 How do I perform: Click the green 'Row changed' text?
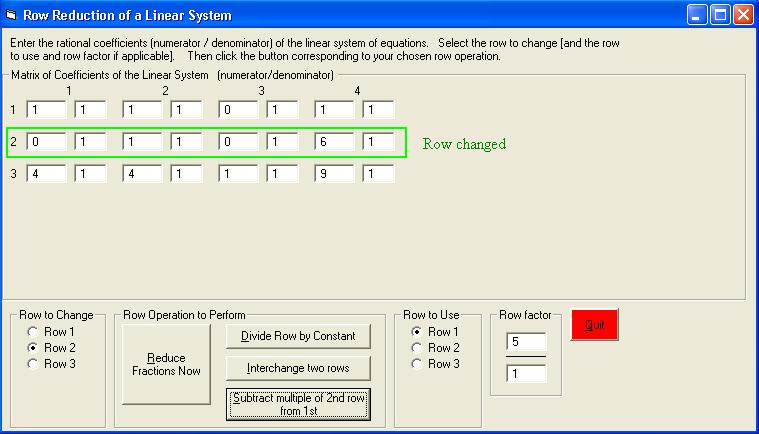click(x=464, y=144)
